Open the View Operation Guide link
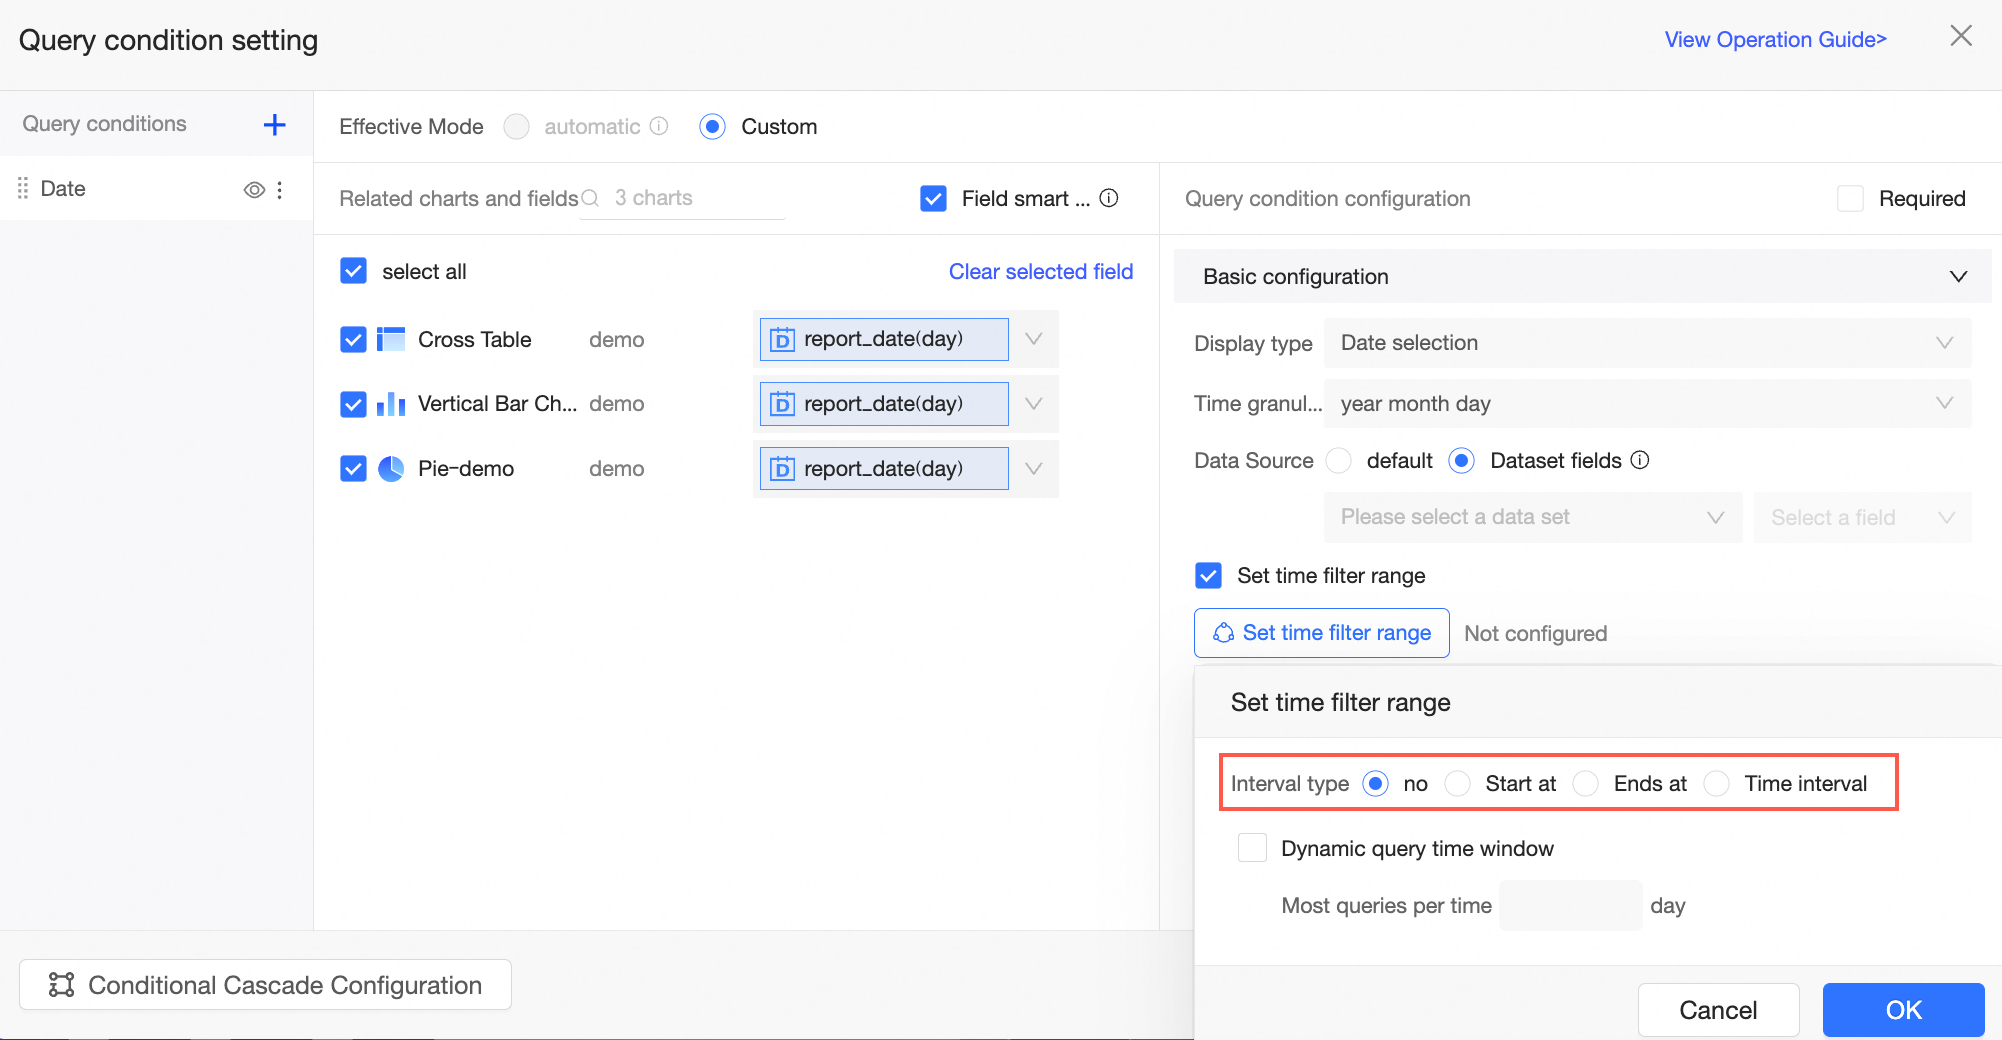 (1775, 39)
